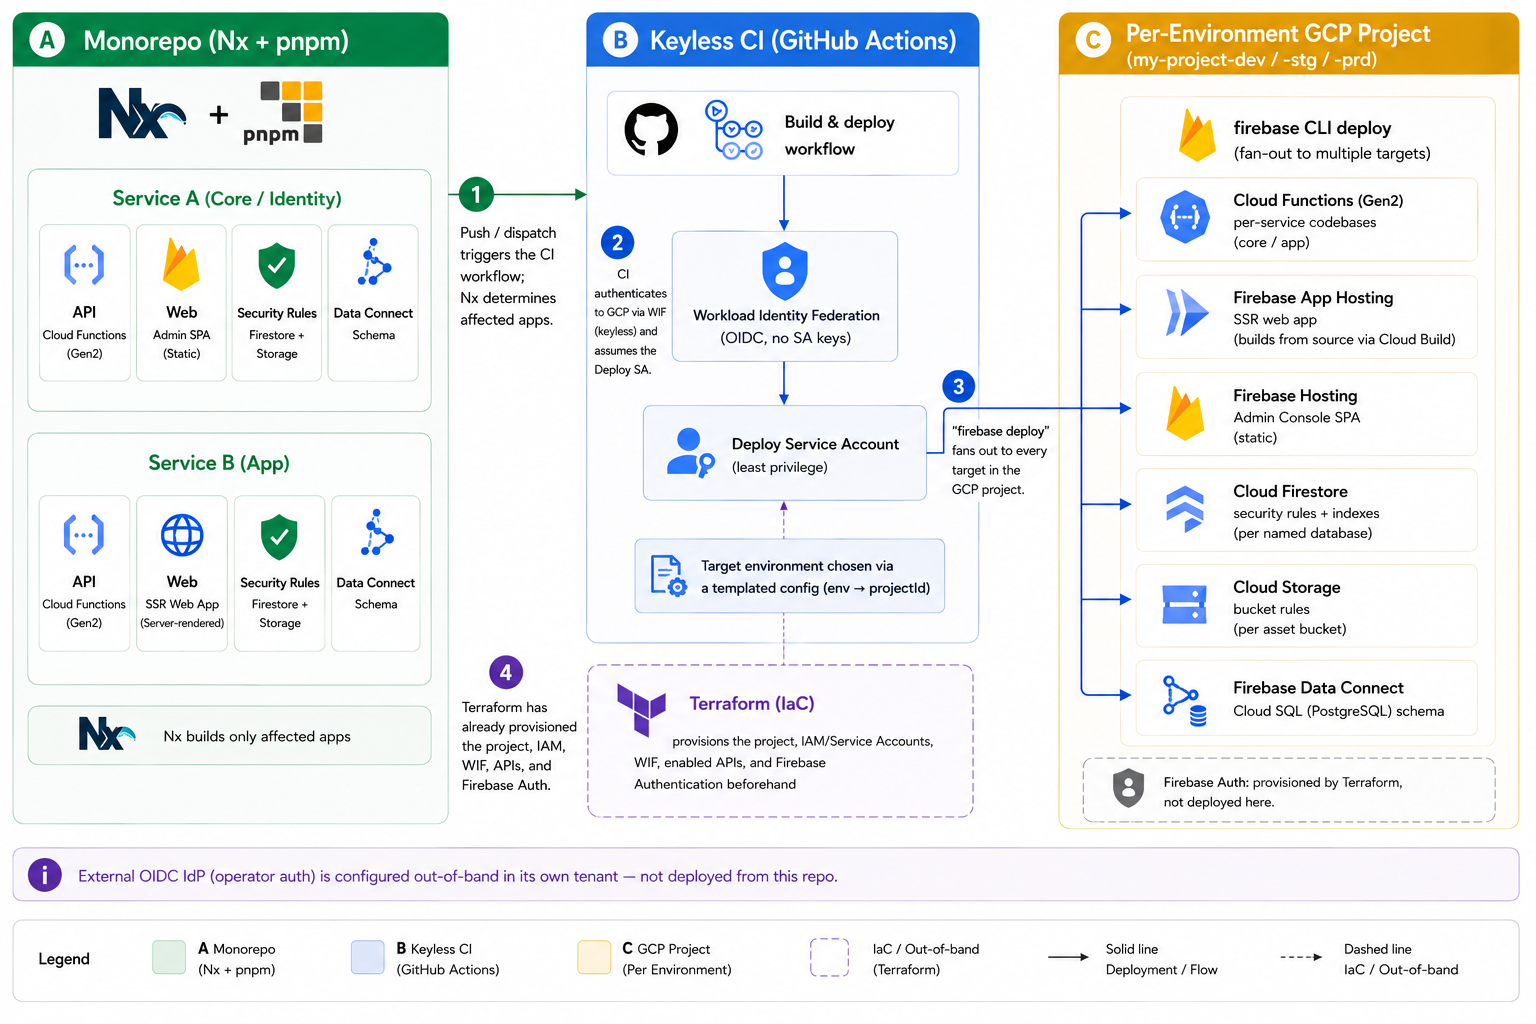Viewport: 1536px width, 1024px height.
Task: Click the Cloud Functions (Gen2) hexagon icon
Action: 1185,217
